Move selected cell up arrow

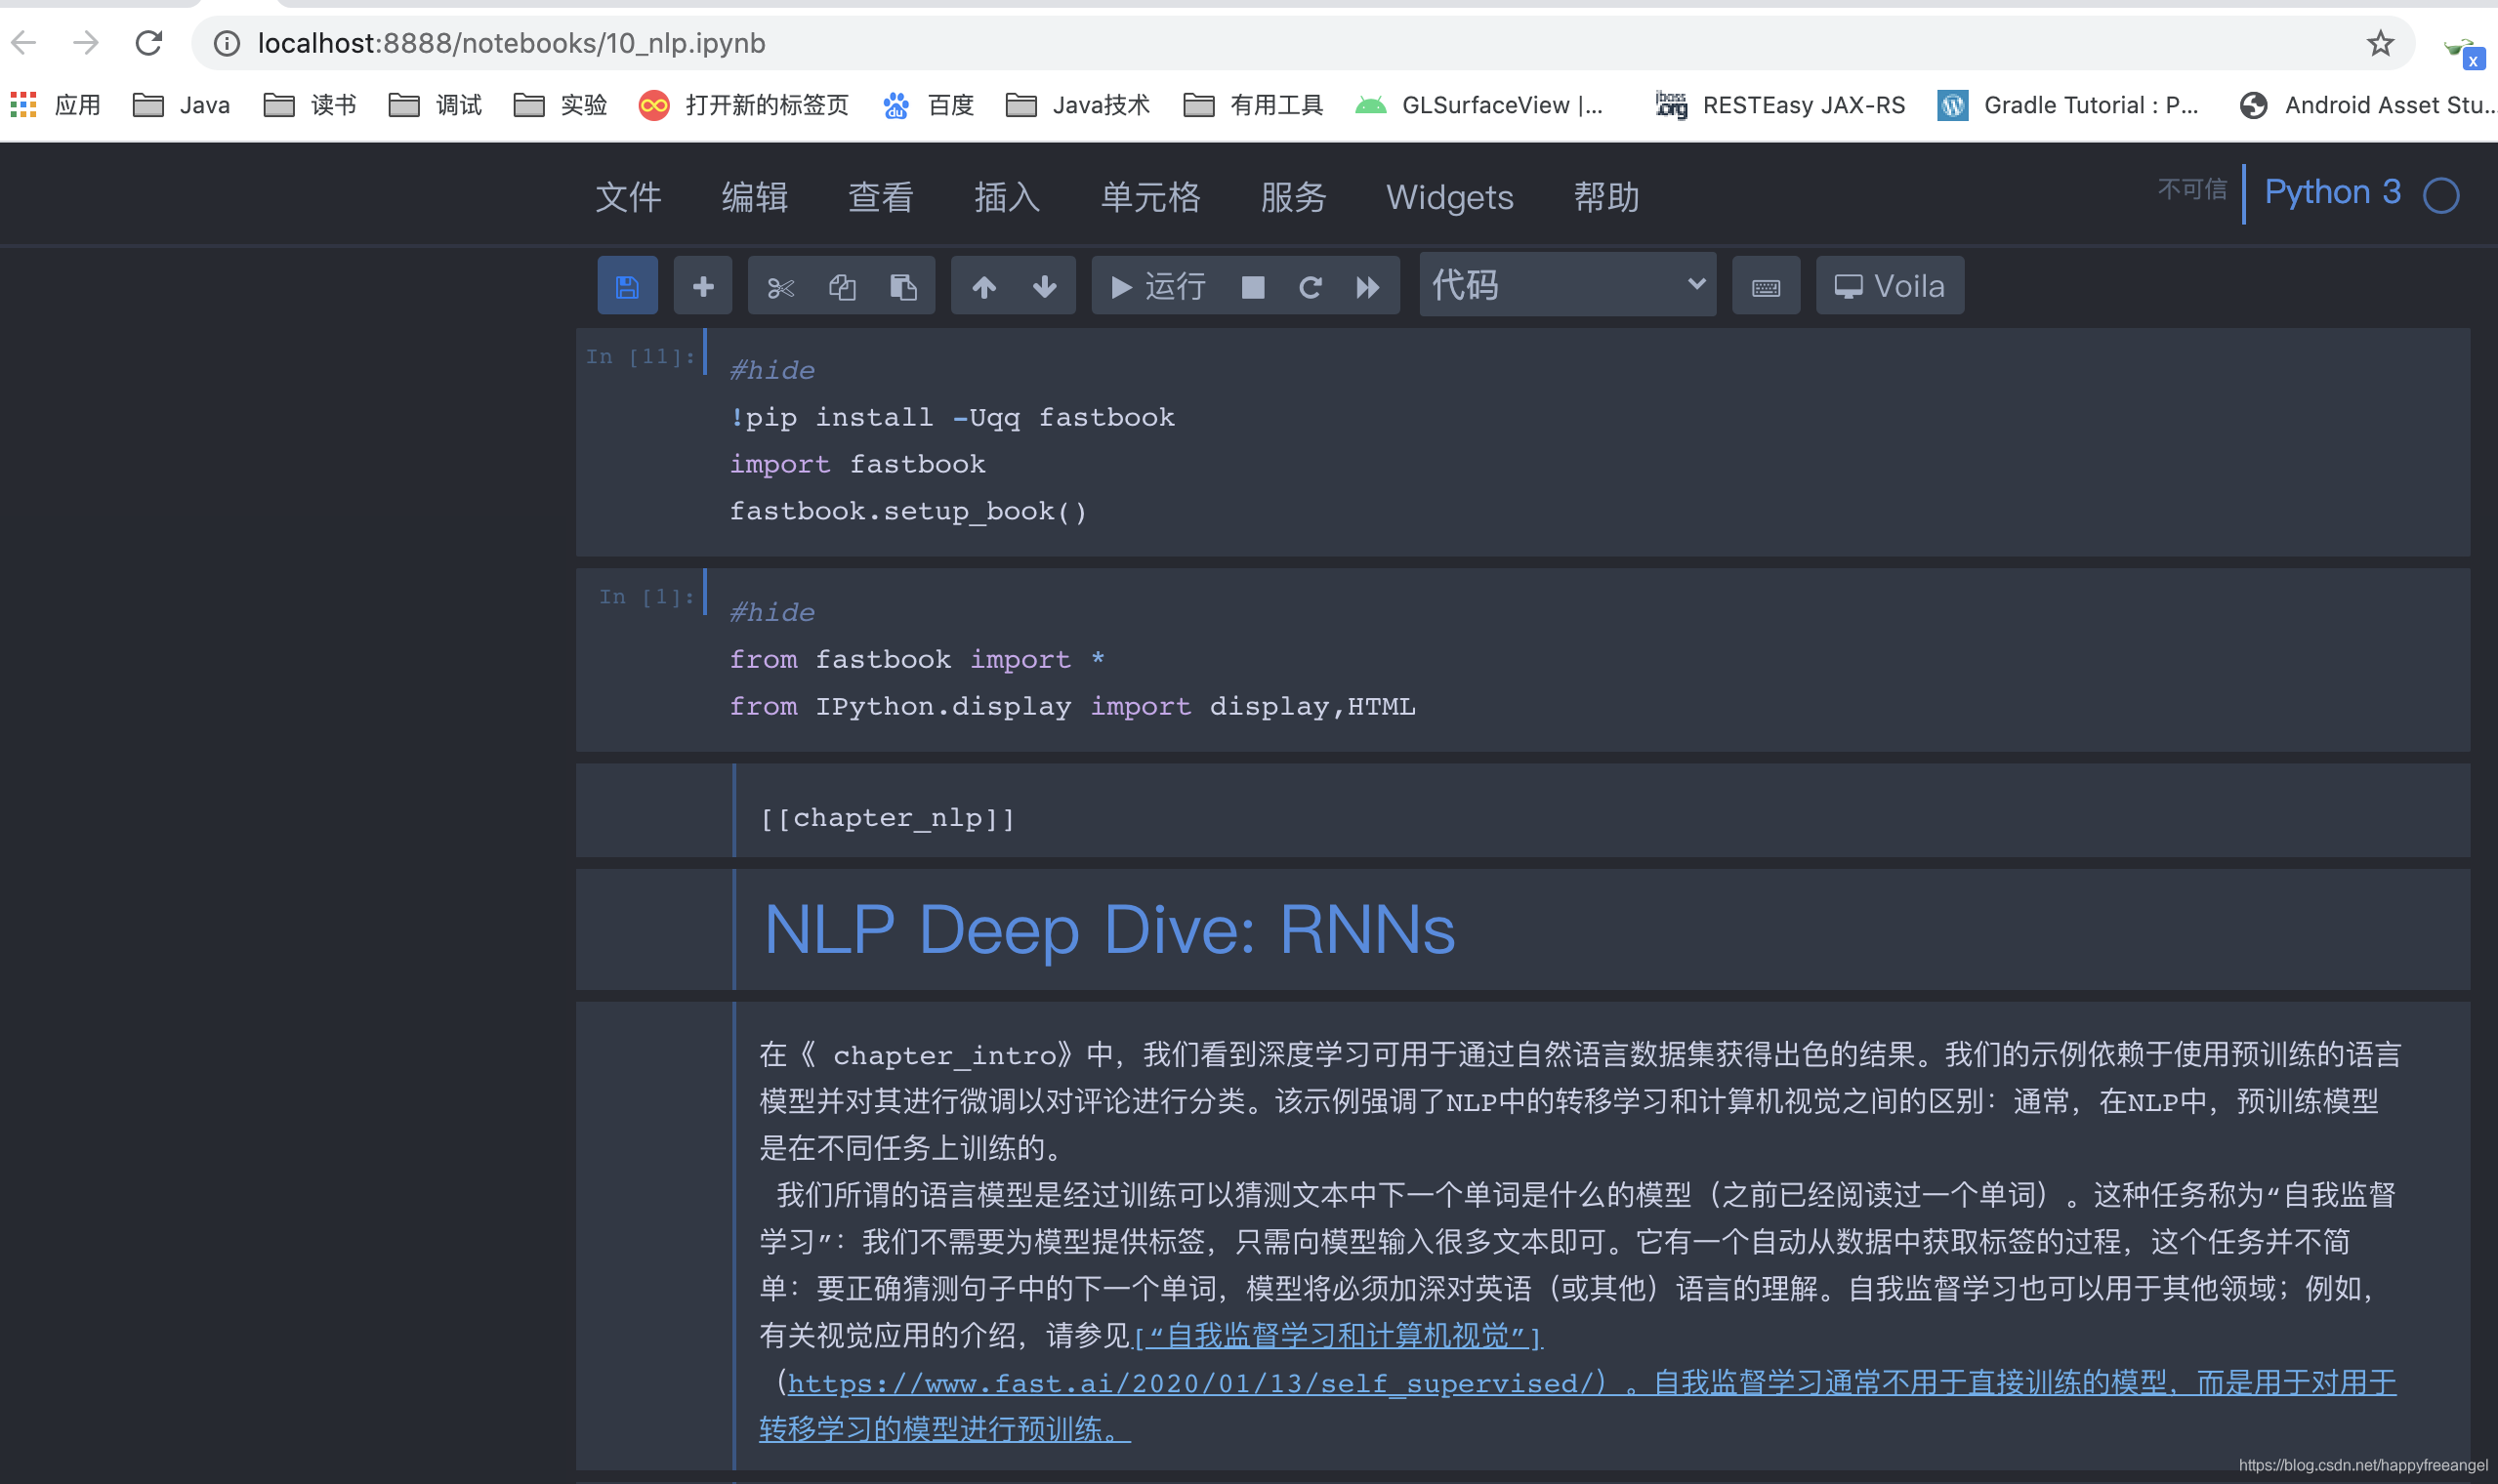click(x=984, y=287)
